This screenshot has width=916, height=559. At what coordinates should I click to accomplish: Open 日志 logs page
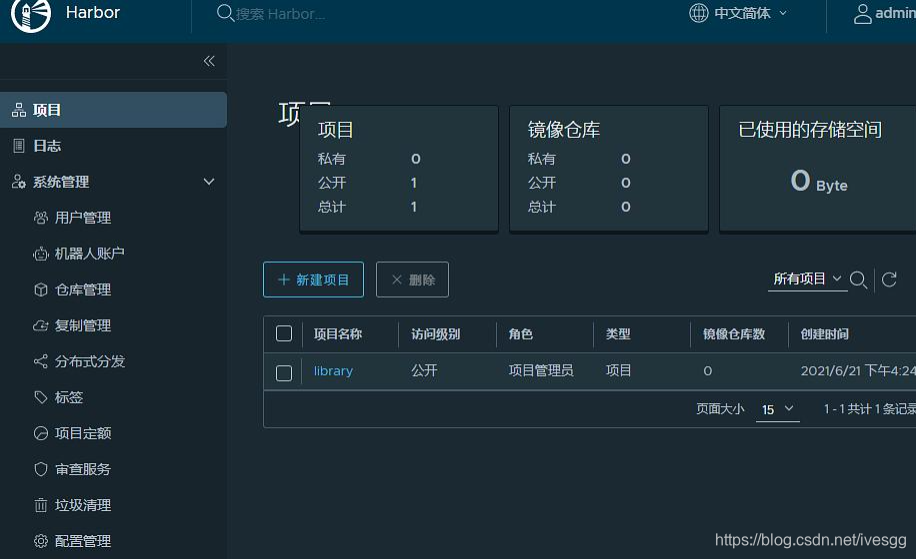(47, 146)
